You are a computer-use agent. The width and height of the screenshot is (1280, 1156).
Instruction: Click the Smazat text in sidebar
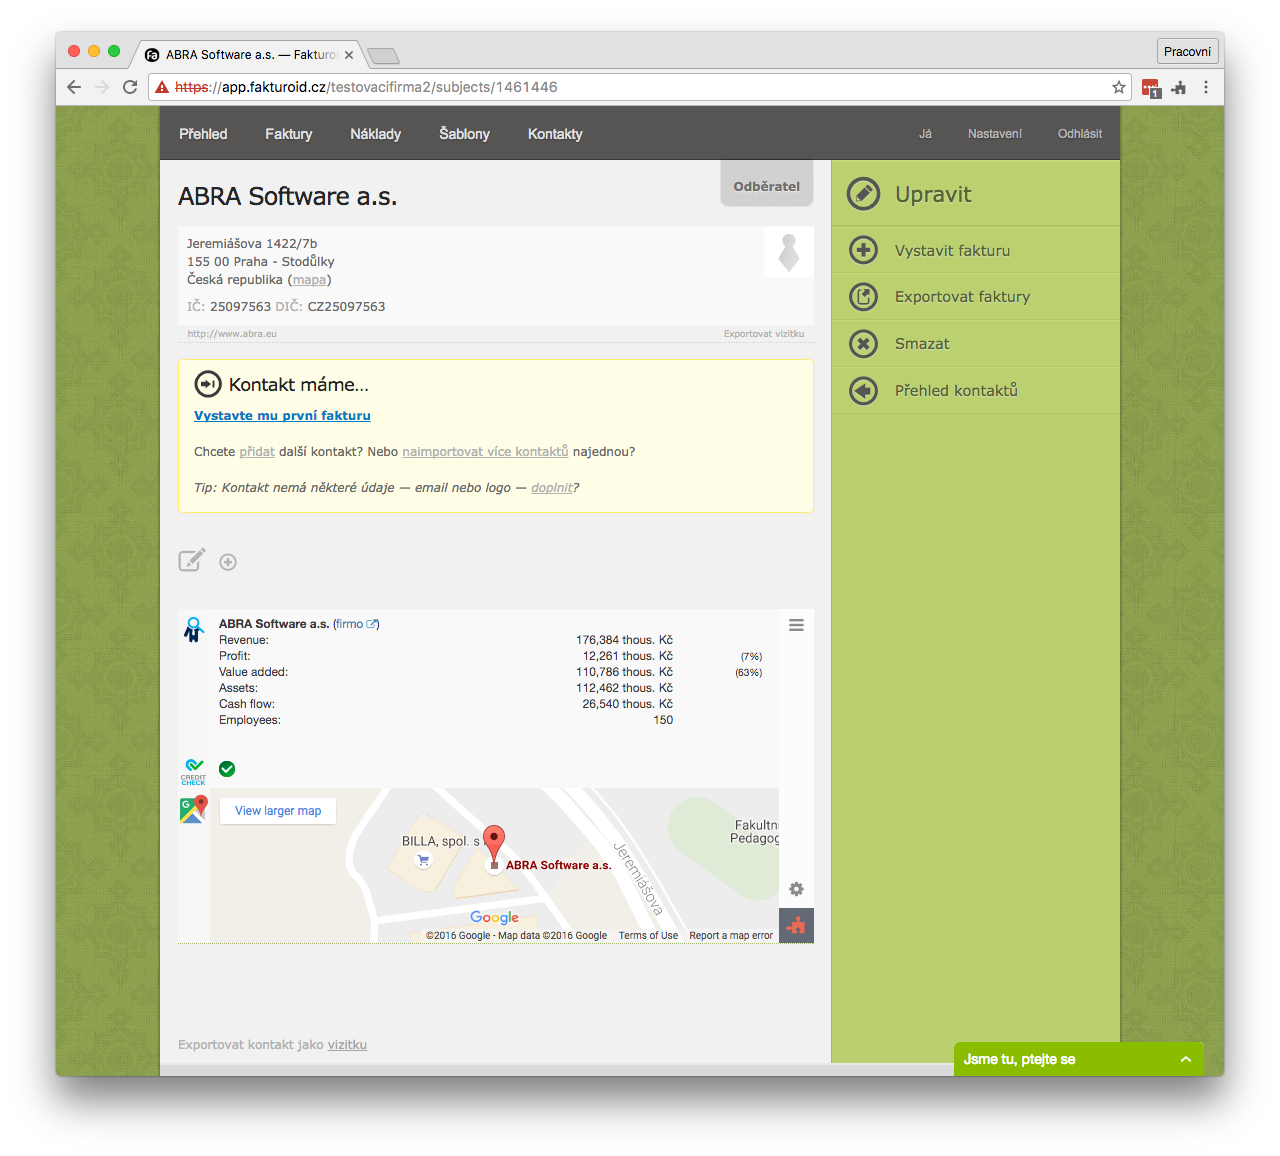coord(922,344)
